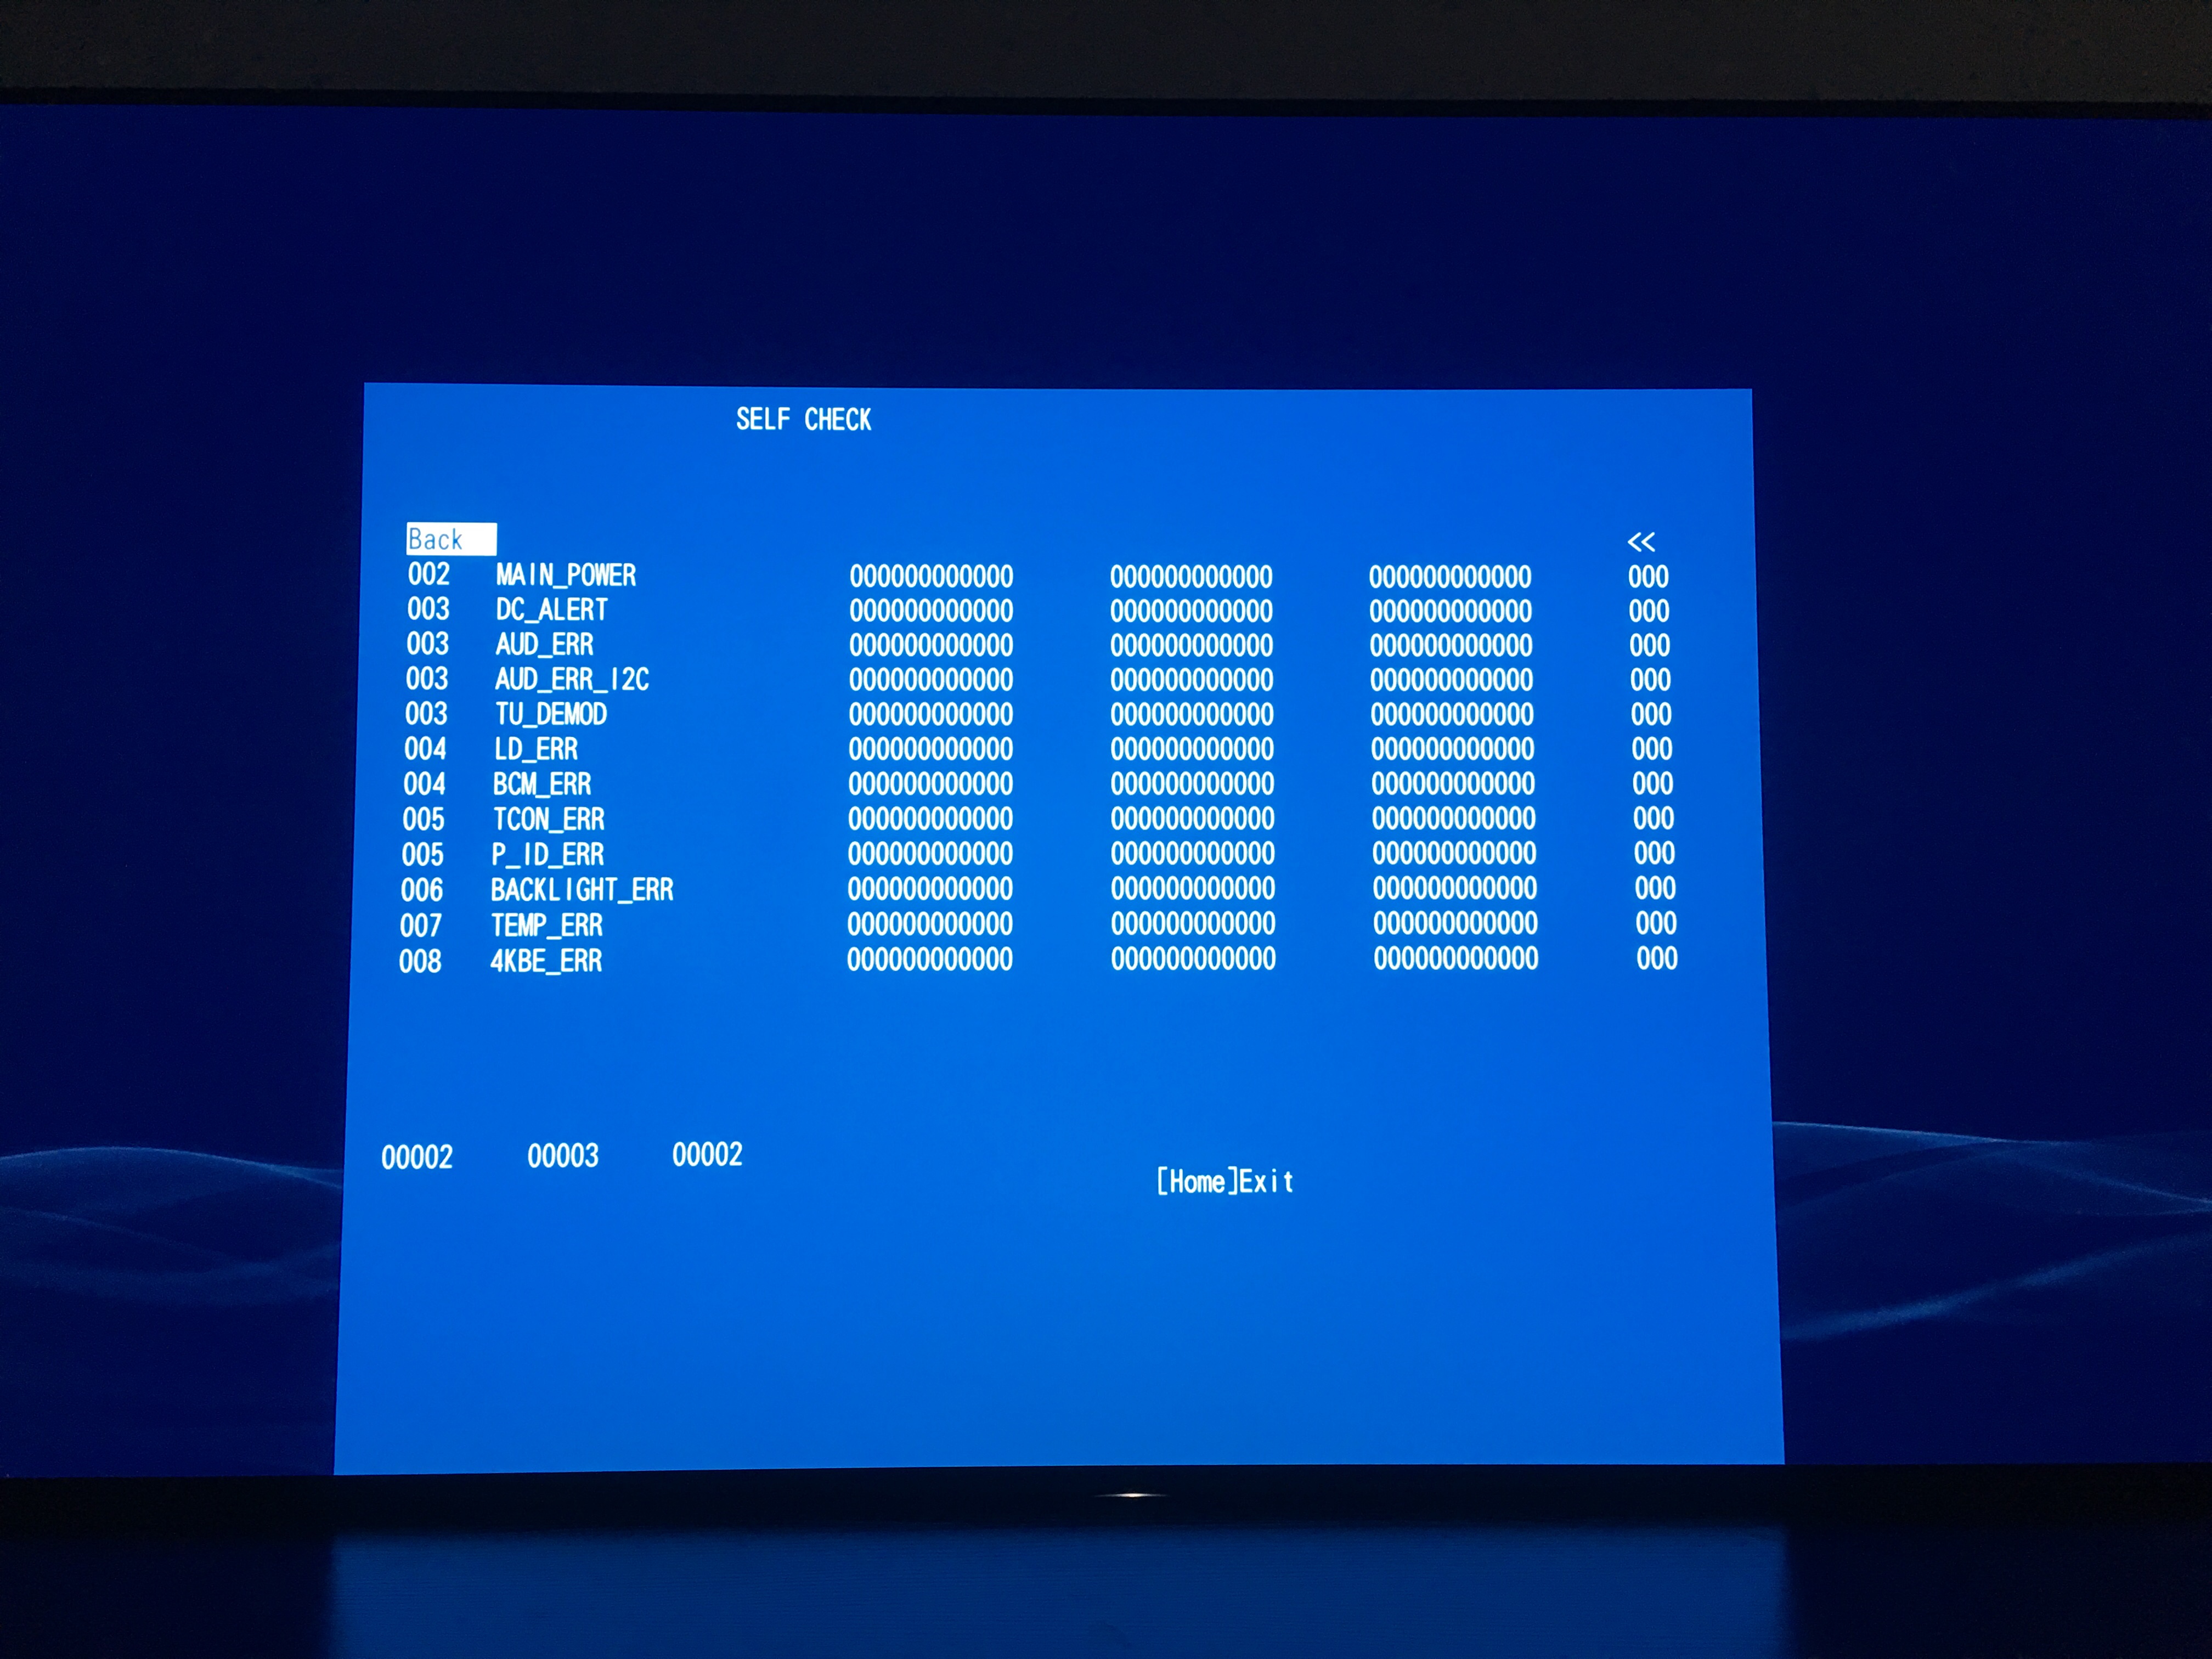Select the TU_DEMOD entry
The image size is (2212, 1659).
pyautogui.click(x=550, y=714)
